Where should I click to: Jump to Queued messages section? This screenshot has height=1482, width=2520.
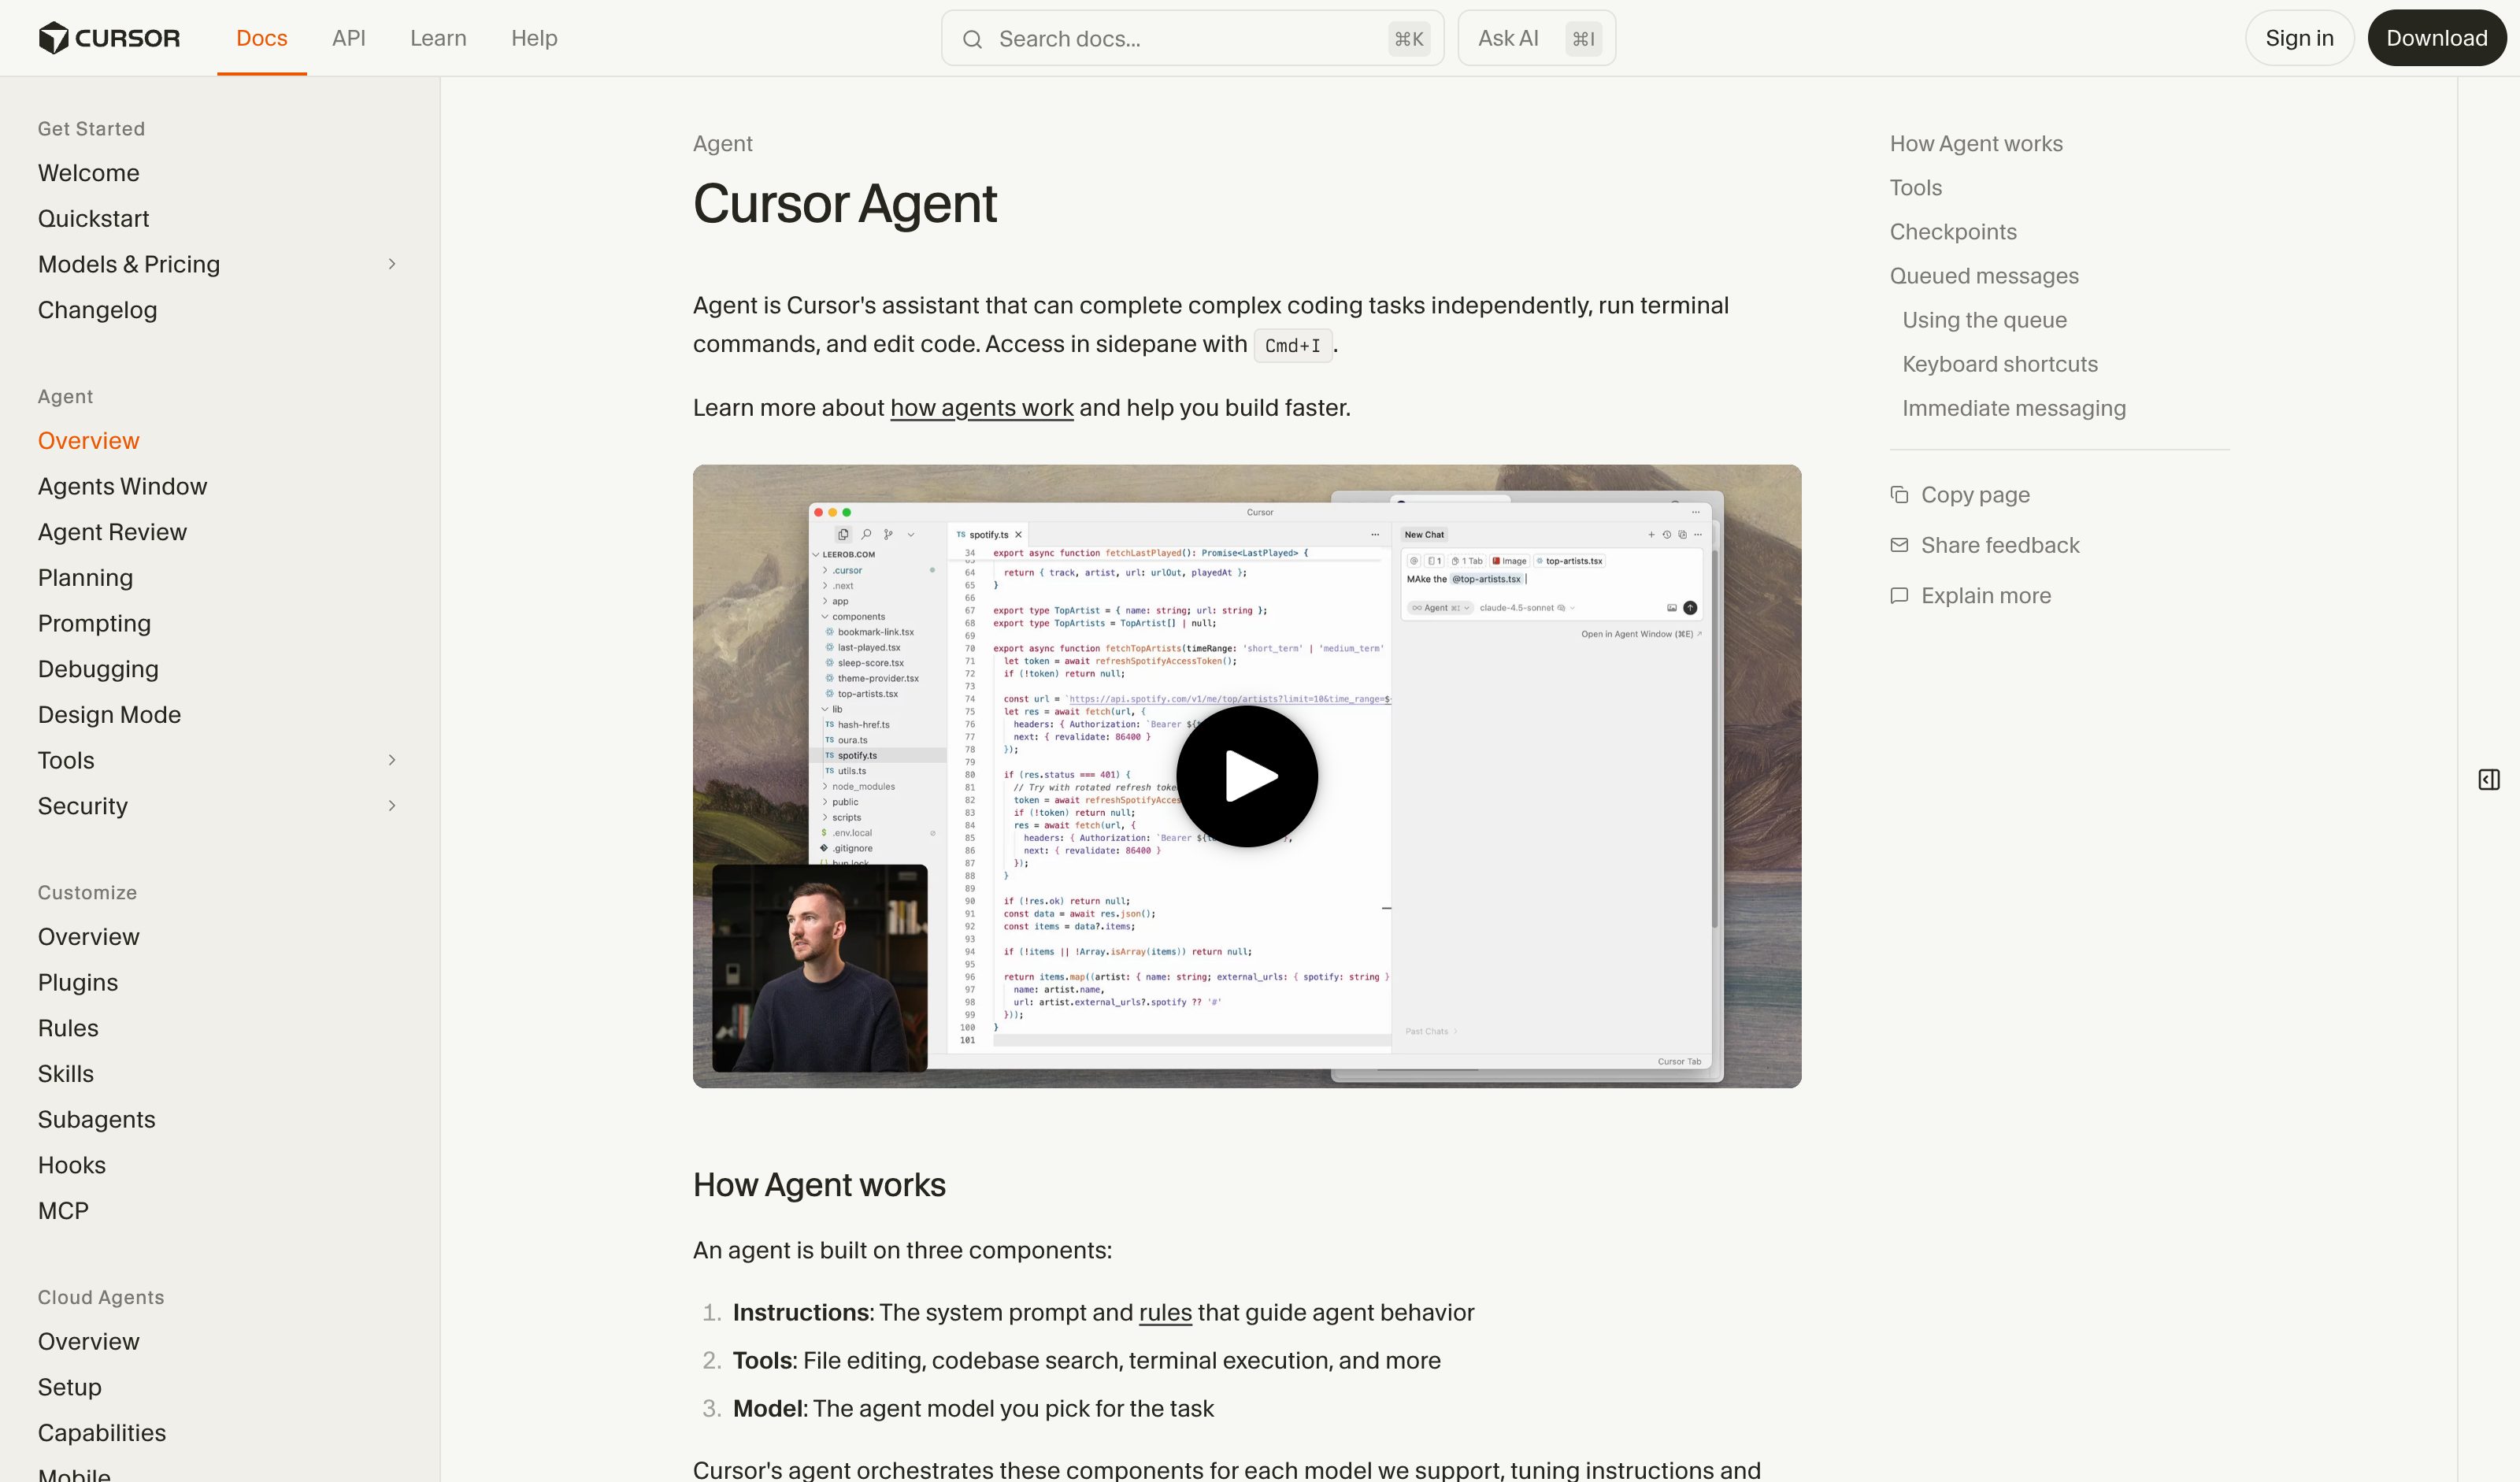[x=1984, y=276]
